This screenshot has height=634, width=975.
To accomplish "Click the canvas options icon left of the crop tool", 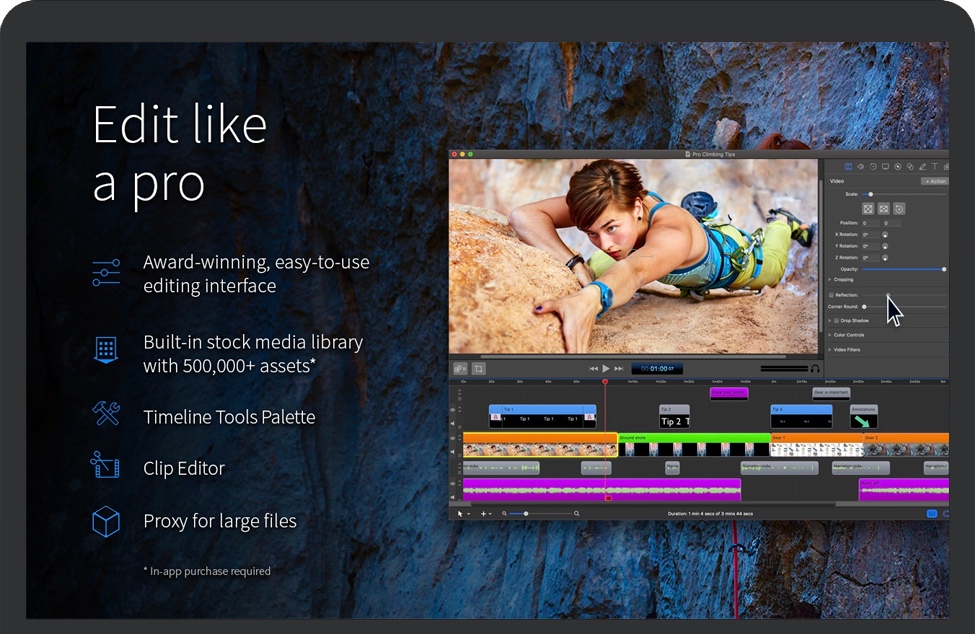I will 460,369.
